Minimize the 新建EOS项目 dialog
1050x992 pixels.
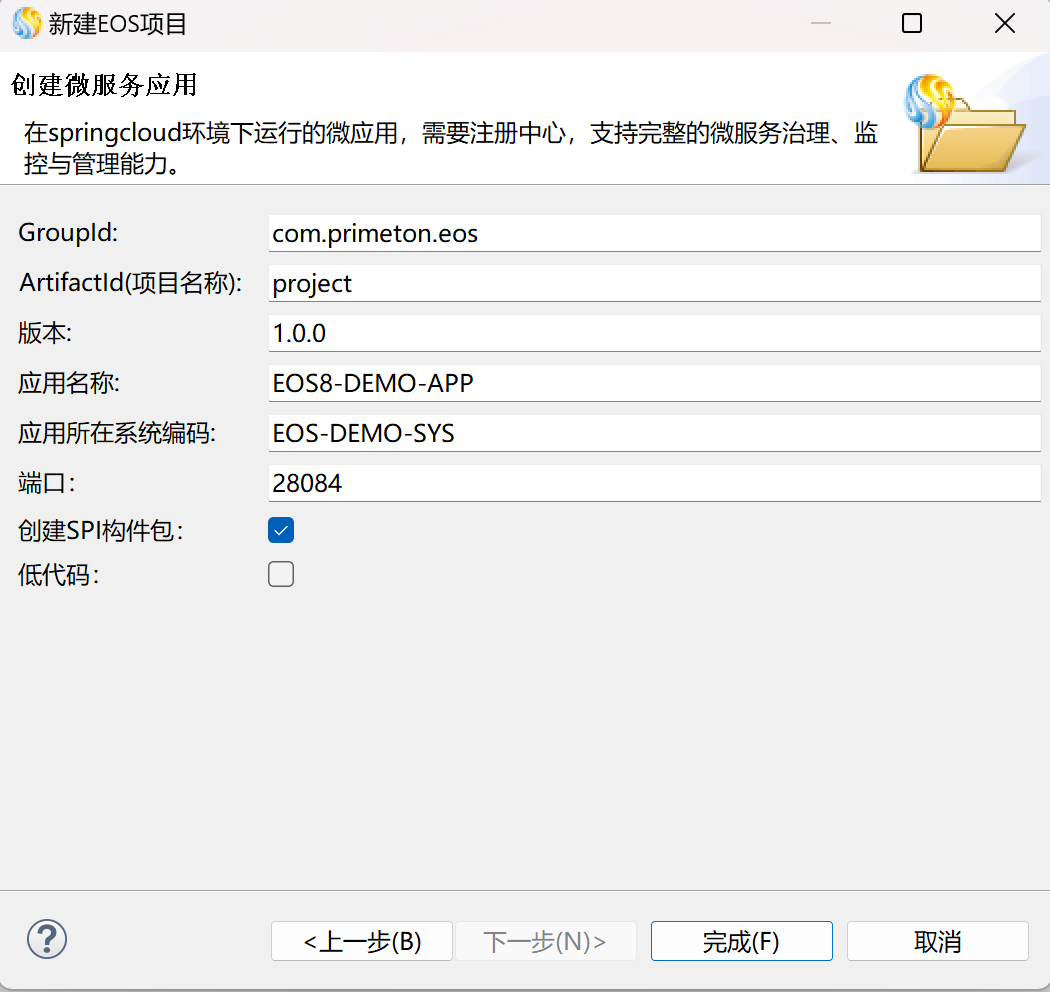pos(820,24)
